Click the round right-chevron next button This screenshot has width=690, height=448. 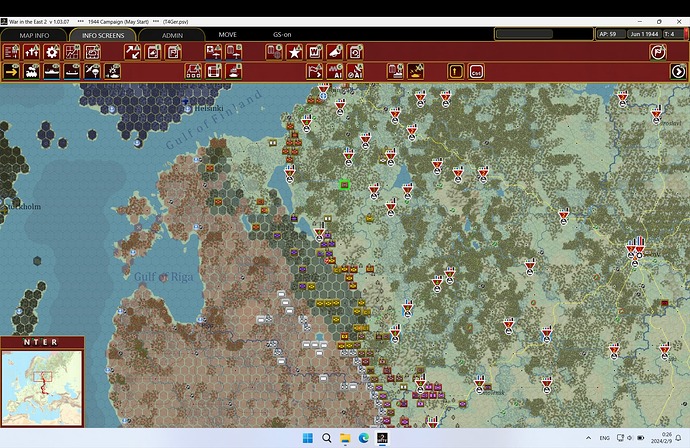(678, 71)
